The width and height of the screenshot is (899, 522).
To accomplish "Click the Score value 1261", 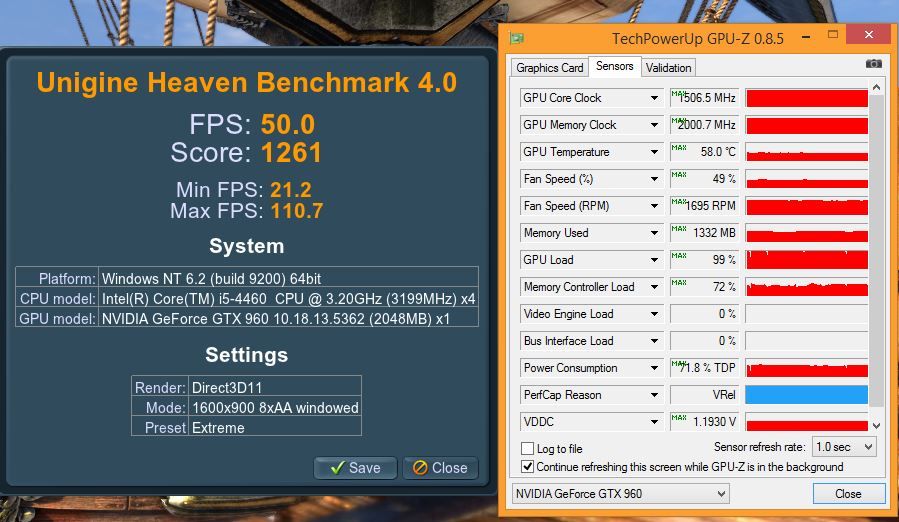I will tap(291, 153).
